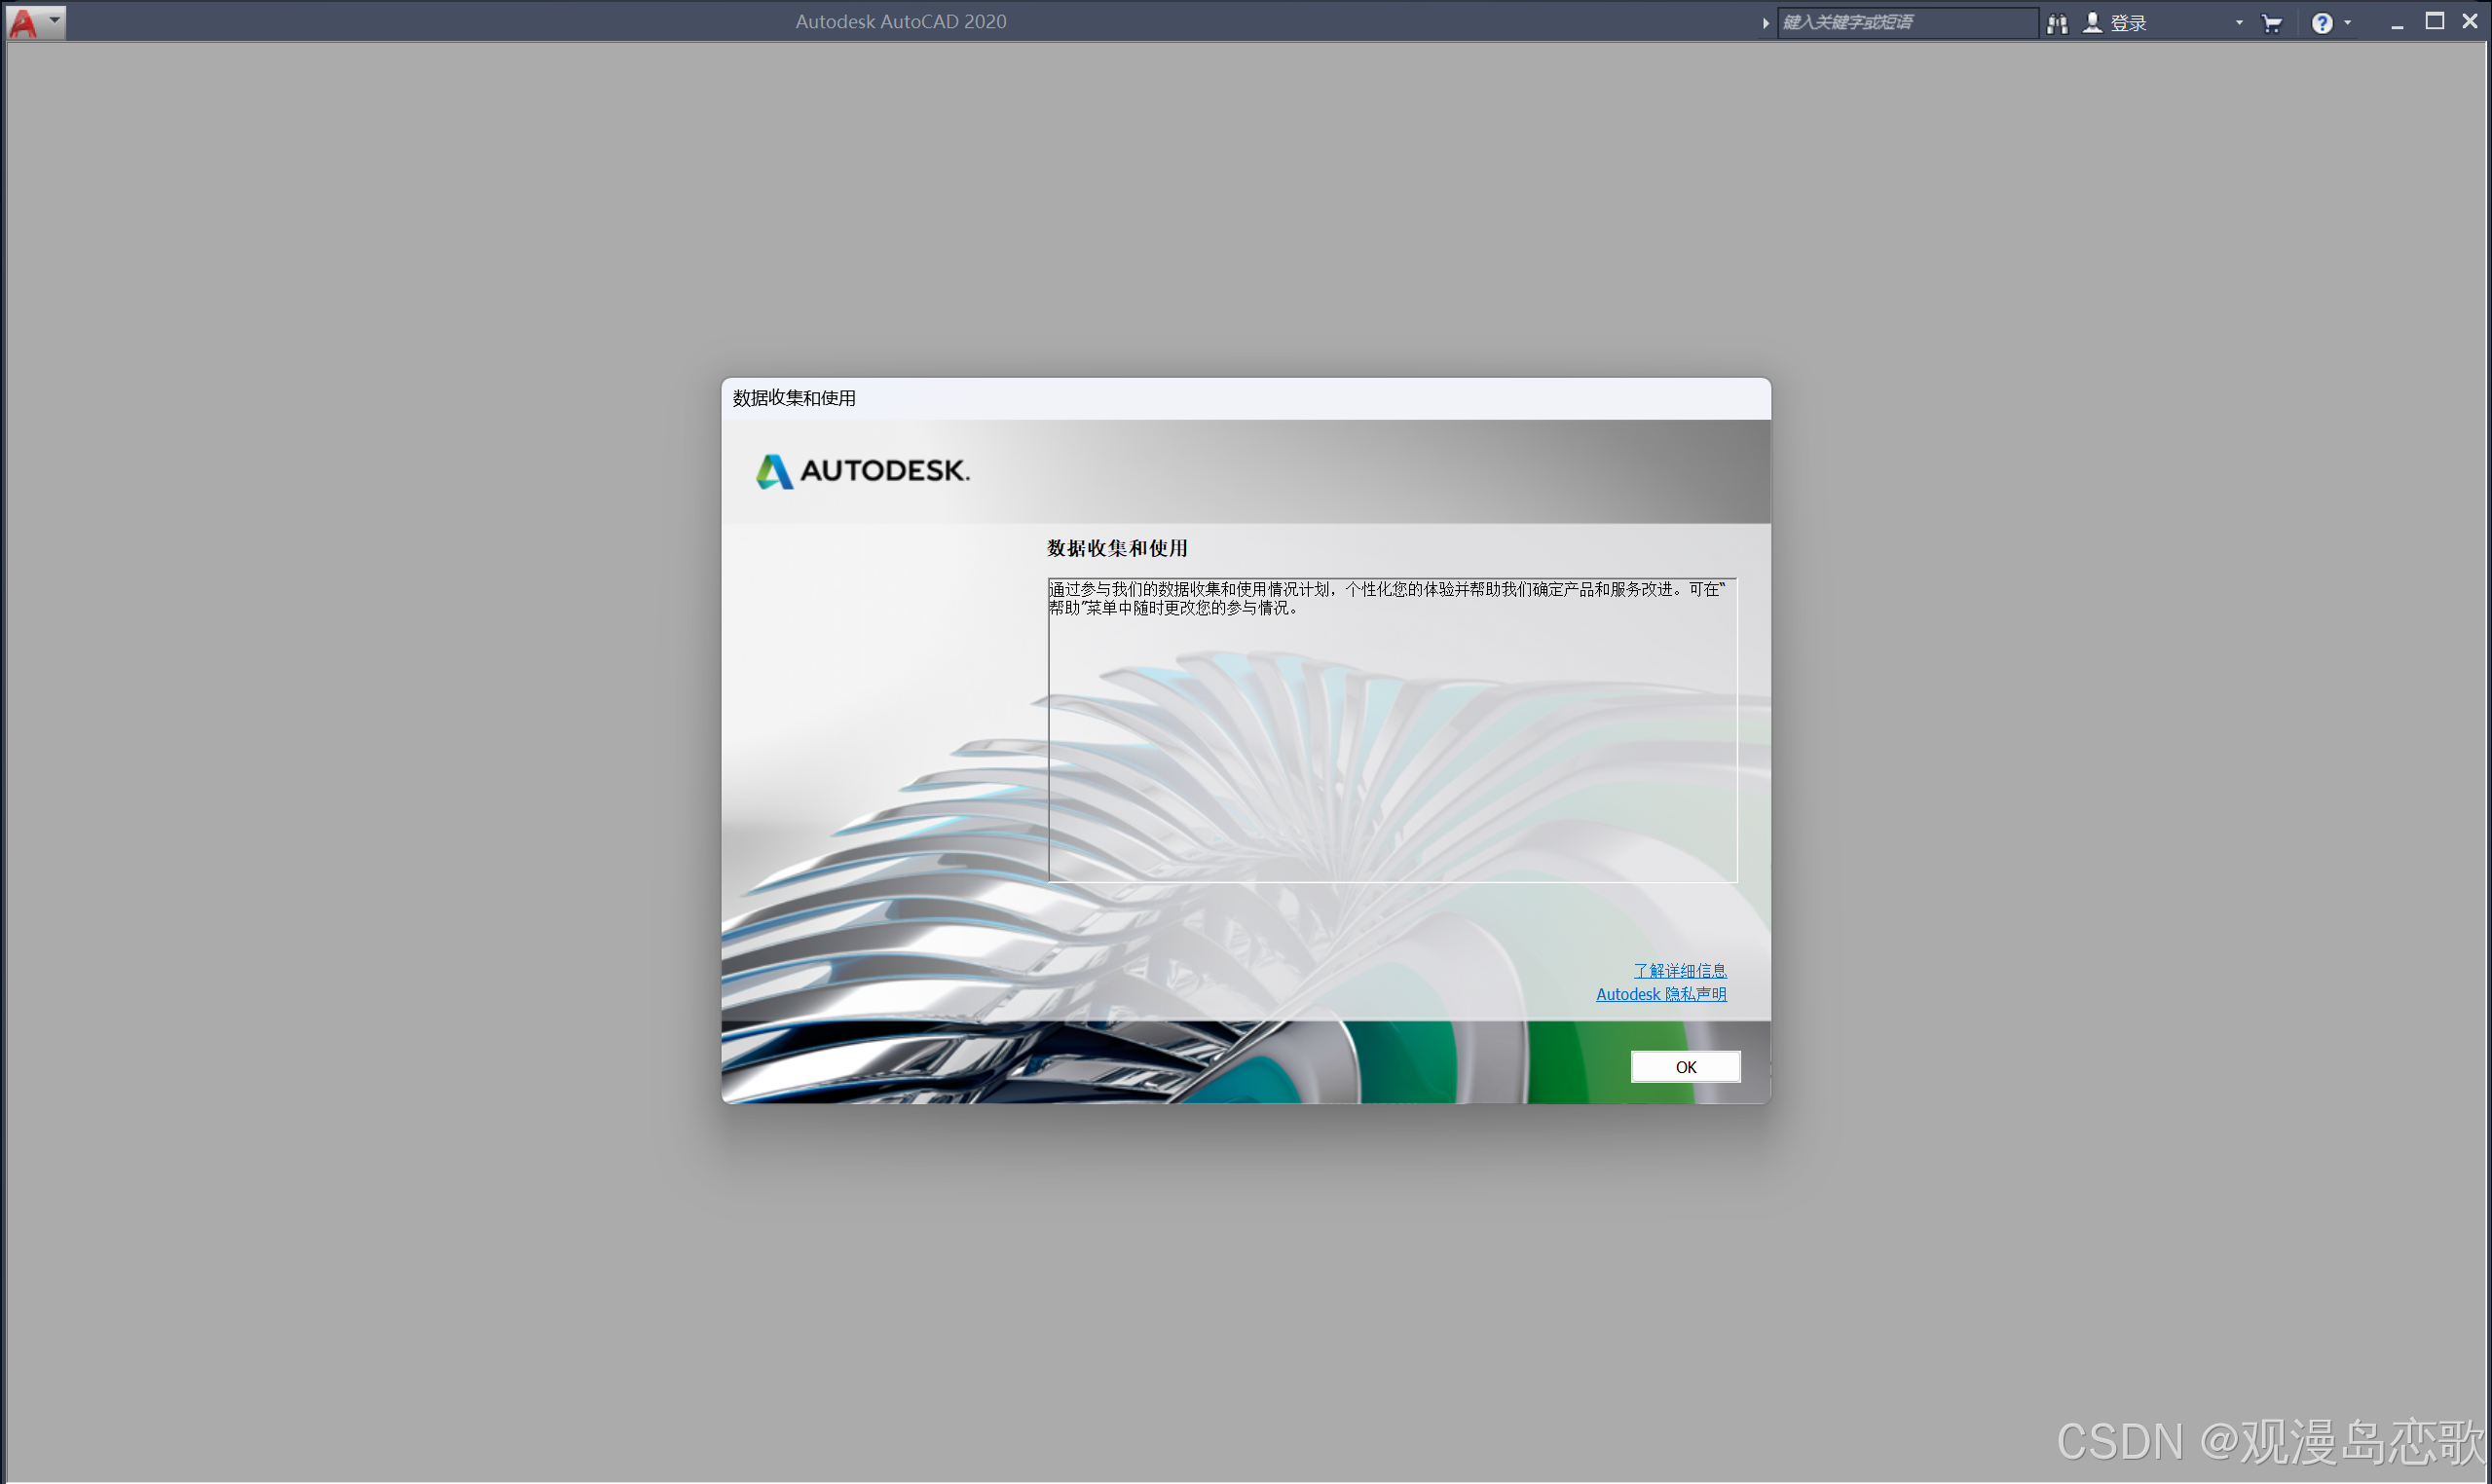Click the 数据收集和使用 dialog title bar

pos(1245,398)
